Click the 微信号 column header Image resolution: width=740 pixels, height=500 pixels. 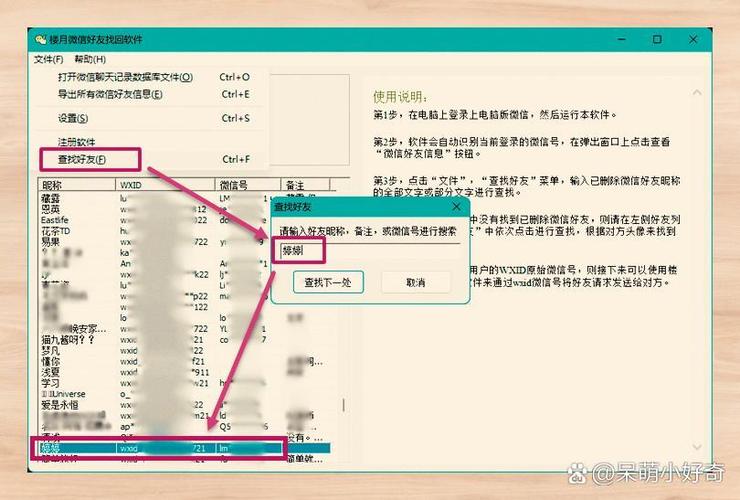click(248, 185)
